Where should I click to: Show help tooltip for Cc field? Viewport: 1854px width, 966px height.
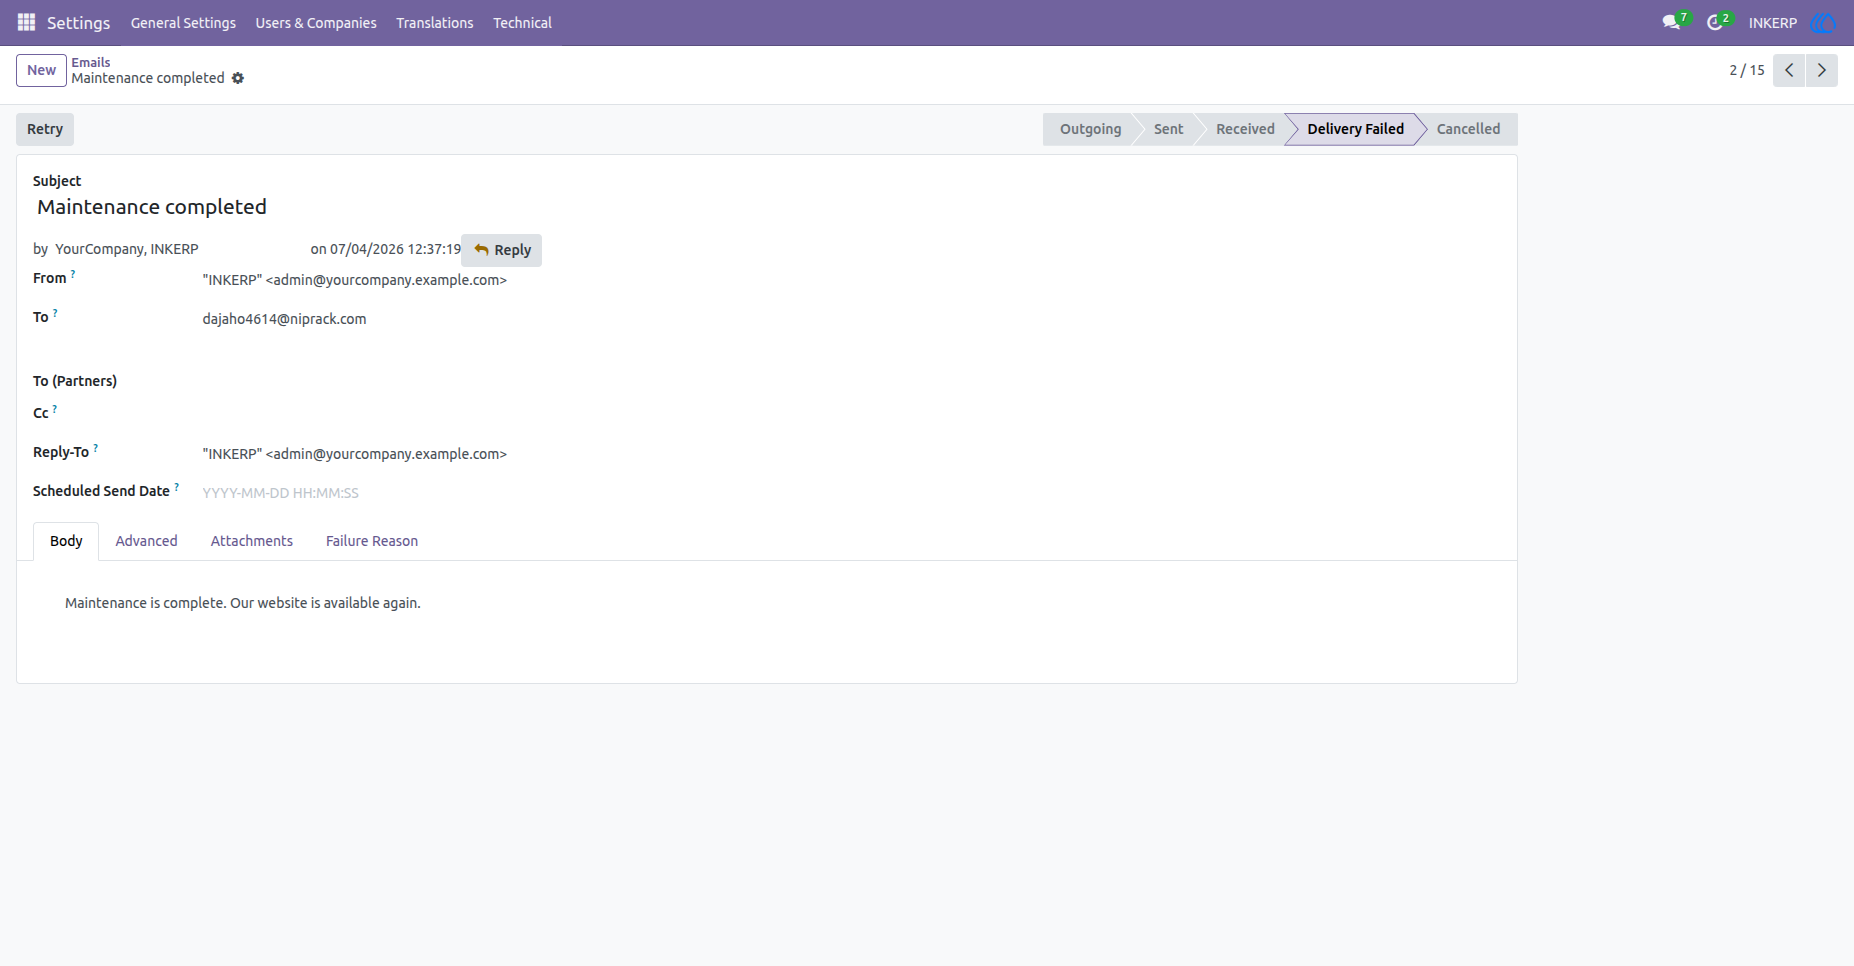[x=55, y=409]
